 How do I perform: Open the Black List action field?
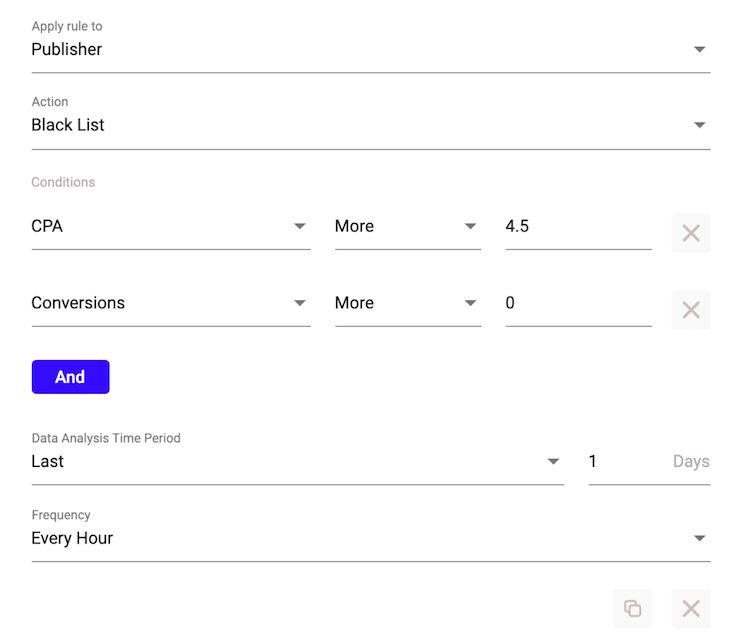[x=371, y=125]
